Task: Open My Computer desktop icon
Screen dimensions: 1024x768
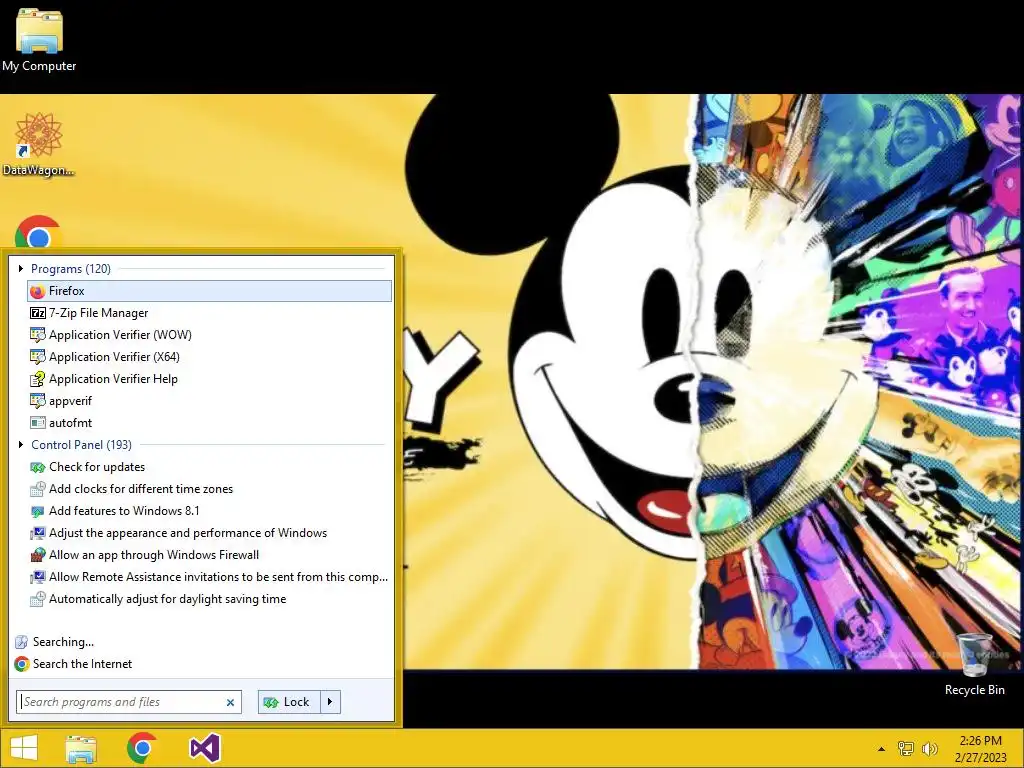Action: 39,39
